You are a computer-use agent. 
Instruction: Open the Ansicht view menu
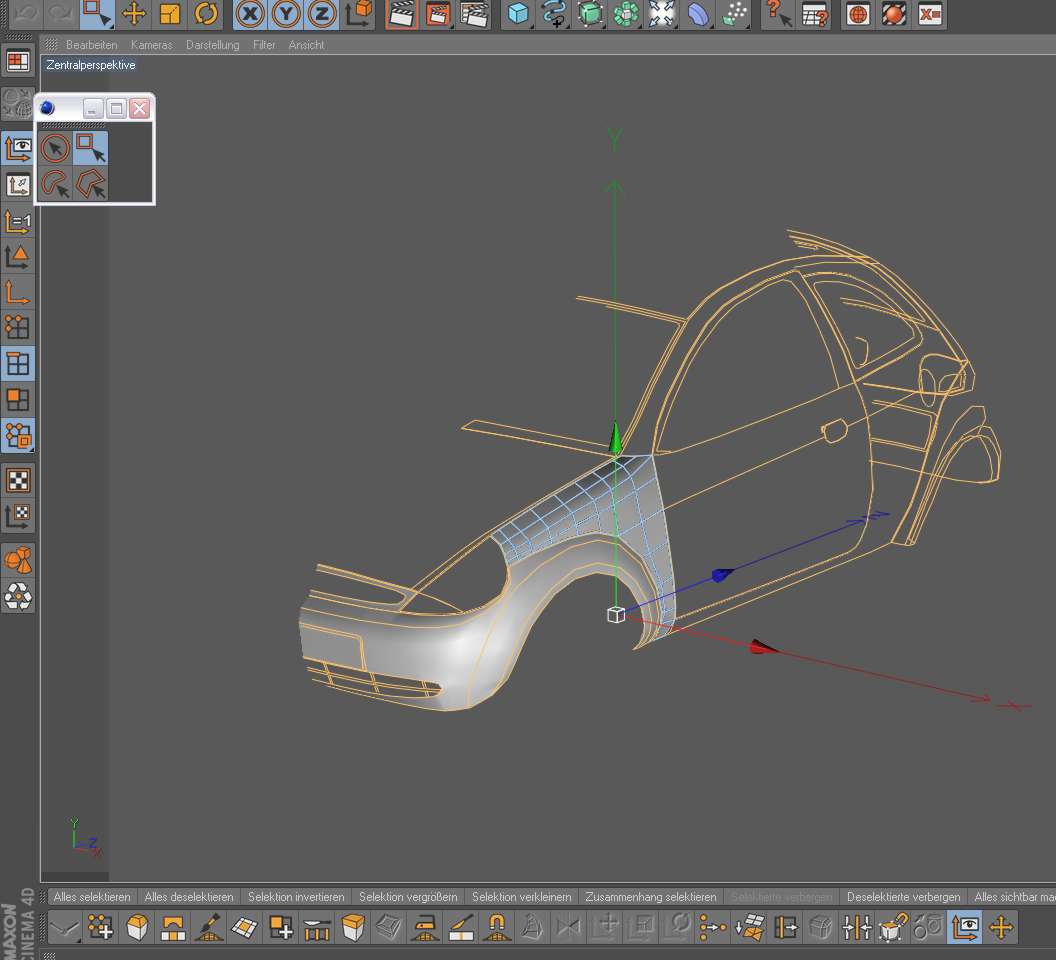306,45
